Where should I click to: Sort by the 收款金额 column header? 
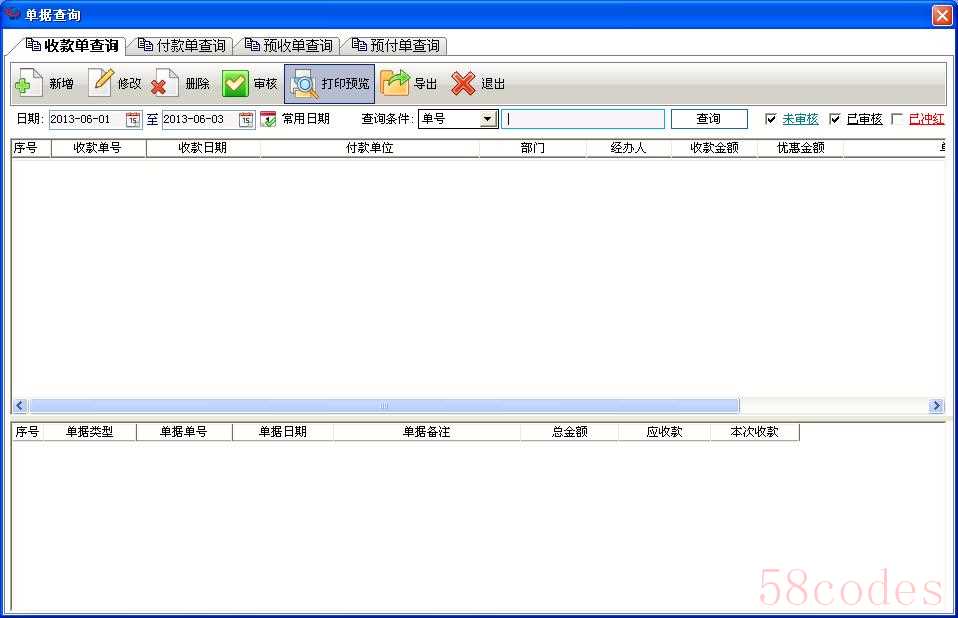pos(714,148)
